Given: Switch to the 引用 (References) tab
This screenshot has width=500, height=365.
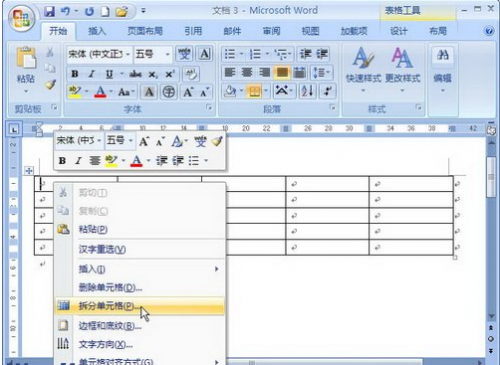Looking at the screenshot, I should tap(193, 31).
